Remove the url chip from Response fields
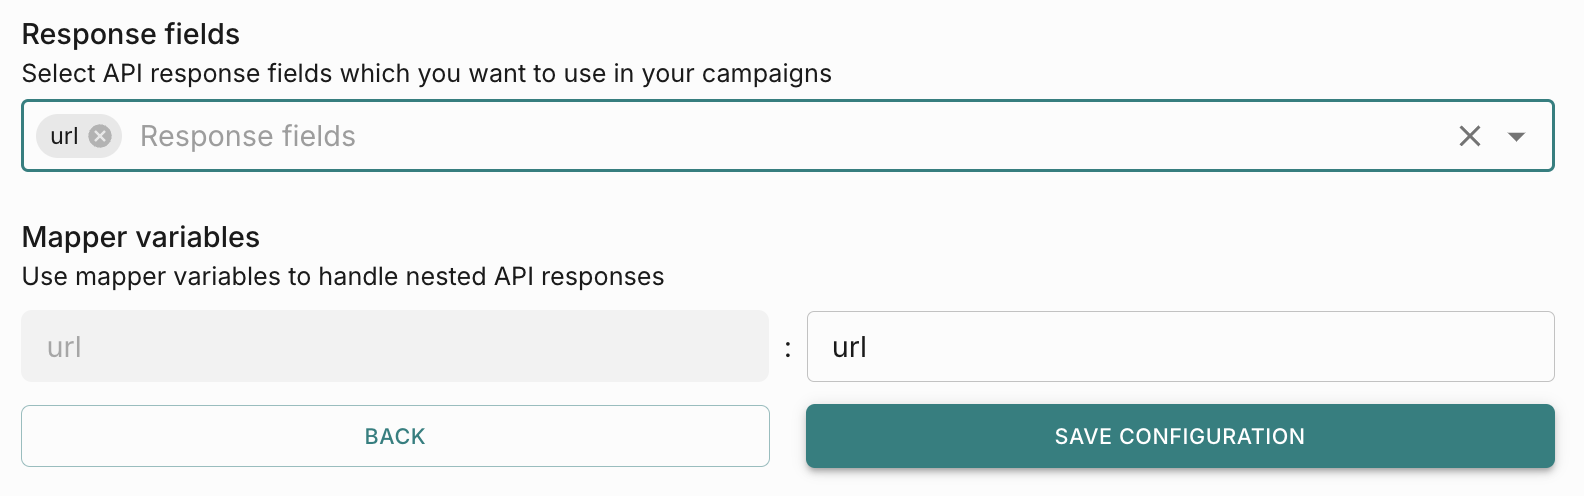1584x496 pixels. pos(100,136)
